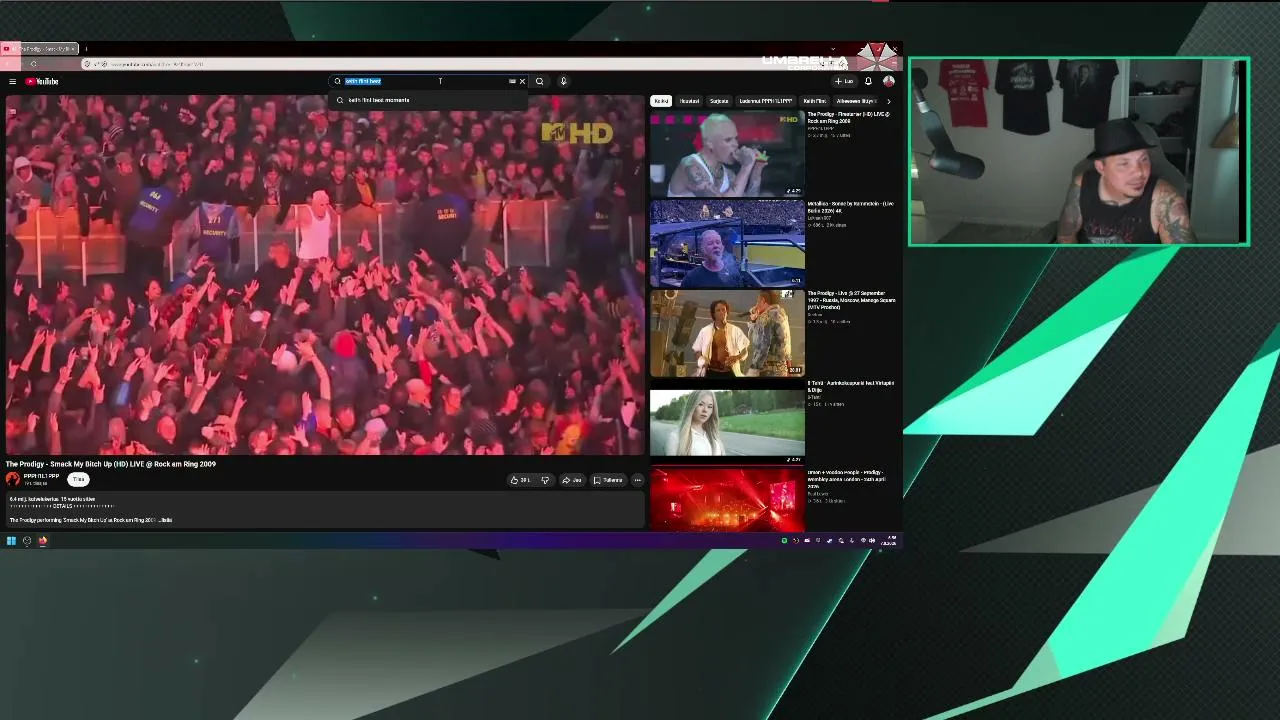Subscribe with the white Tilaa button
Viewport: 1280px width, 720px height.
[x=78, y=479]
